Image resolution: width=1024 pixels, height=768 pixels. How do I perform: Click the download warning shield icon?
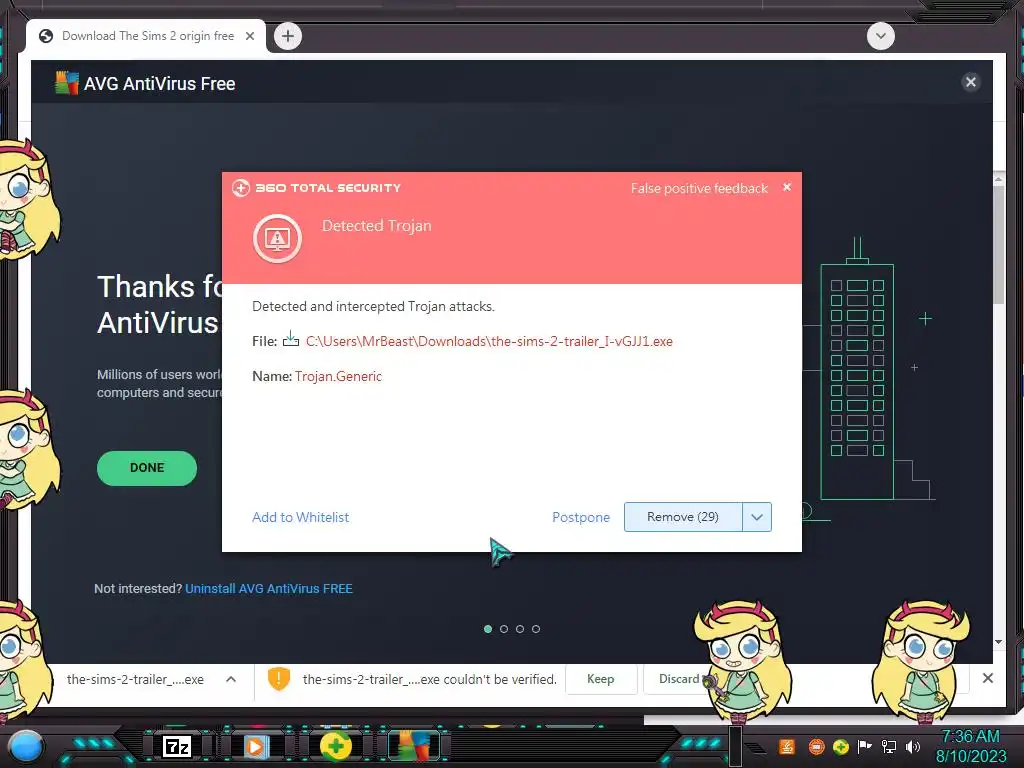(279, 678)
